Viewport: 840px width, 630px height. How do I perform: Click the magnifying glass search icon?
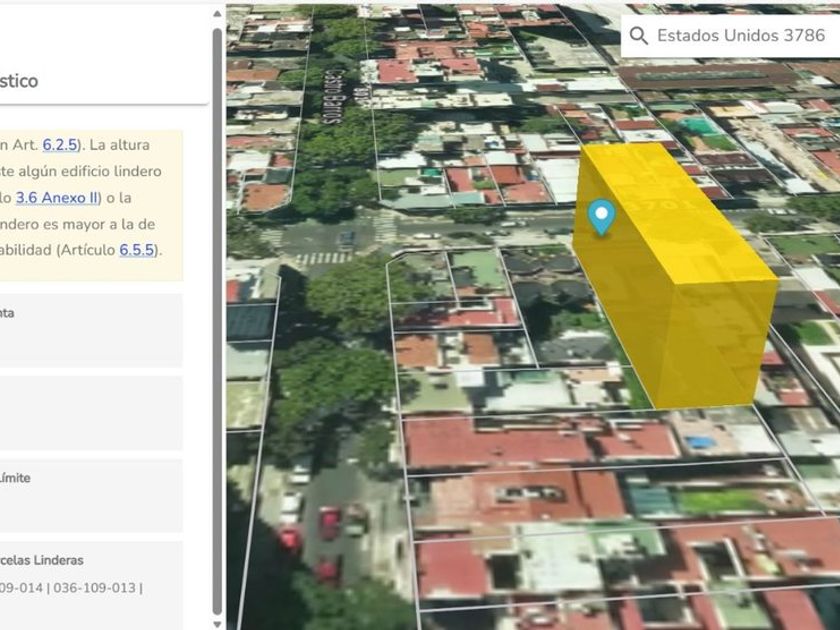pyautogui.click(x=638, y=36)
